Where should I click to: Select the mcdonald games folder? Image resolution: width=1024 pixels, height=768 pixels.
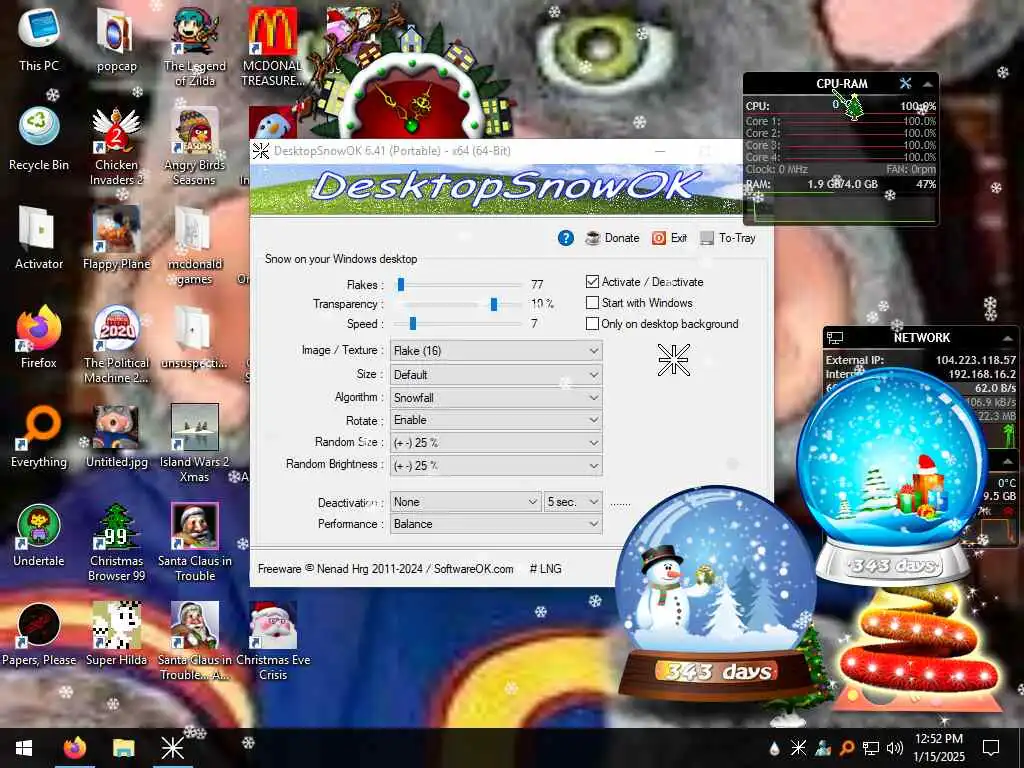pyautogui.click(x=195, y=246)
